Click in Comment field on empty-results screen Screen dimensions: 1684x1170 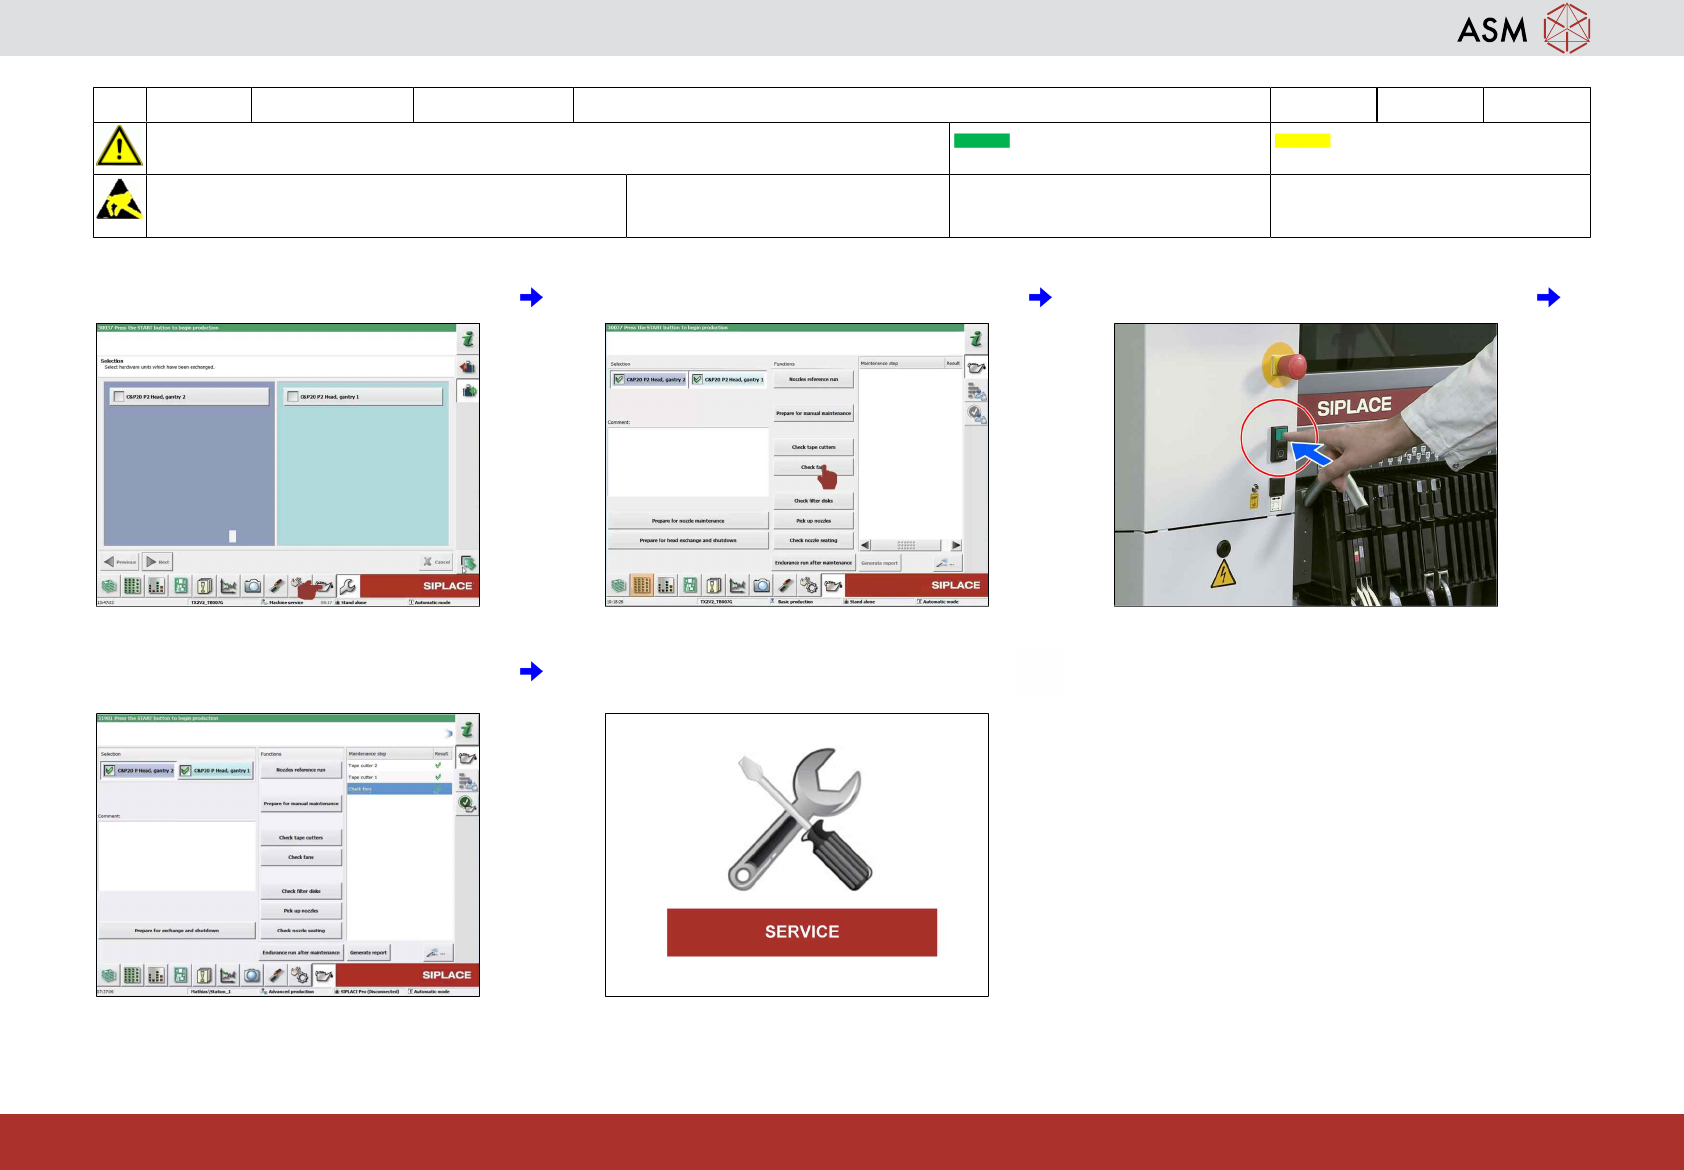[x=688, y=461]
